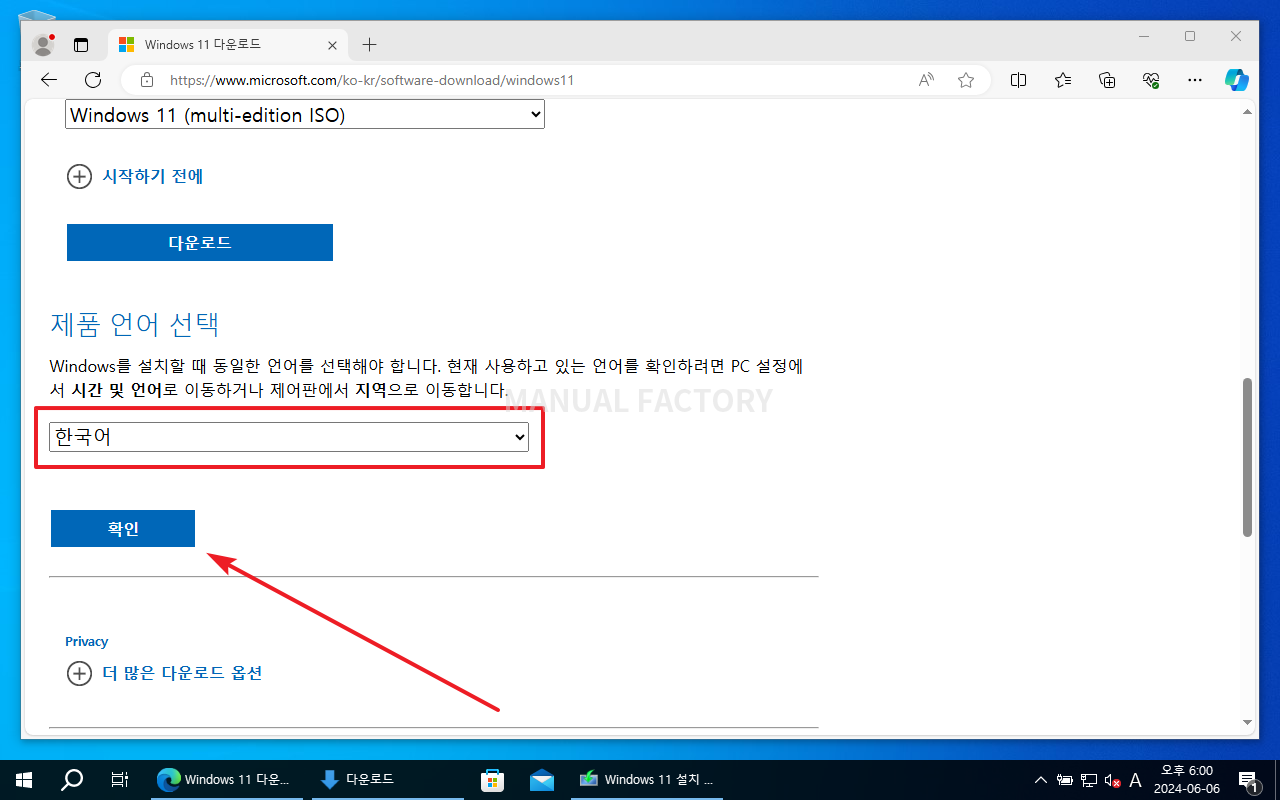Open the split screen icon
Screen dimensions: 1280x800
click(1019, 80)
